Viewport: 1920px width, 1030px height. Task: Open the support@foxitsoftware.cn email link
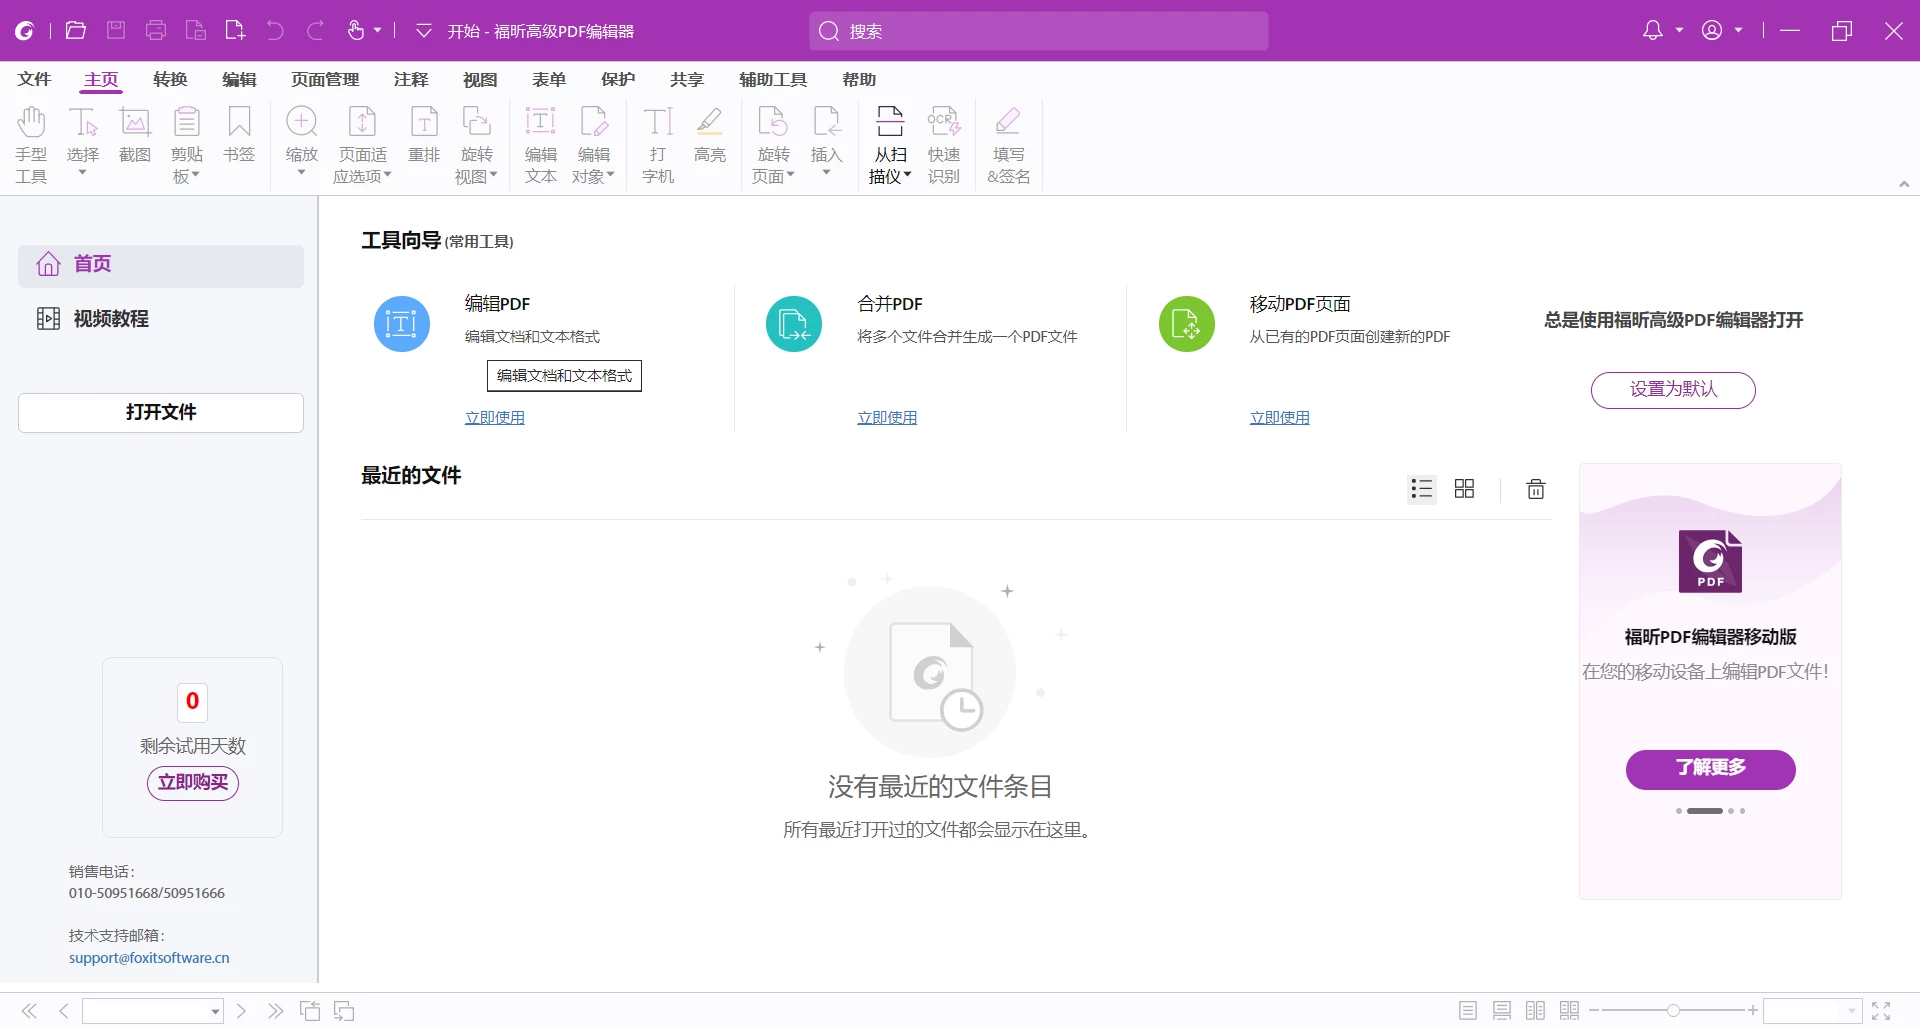click(149, 958)
